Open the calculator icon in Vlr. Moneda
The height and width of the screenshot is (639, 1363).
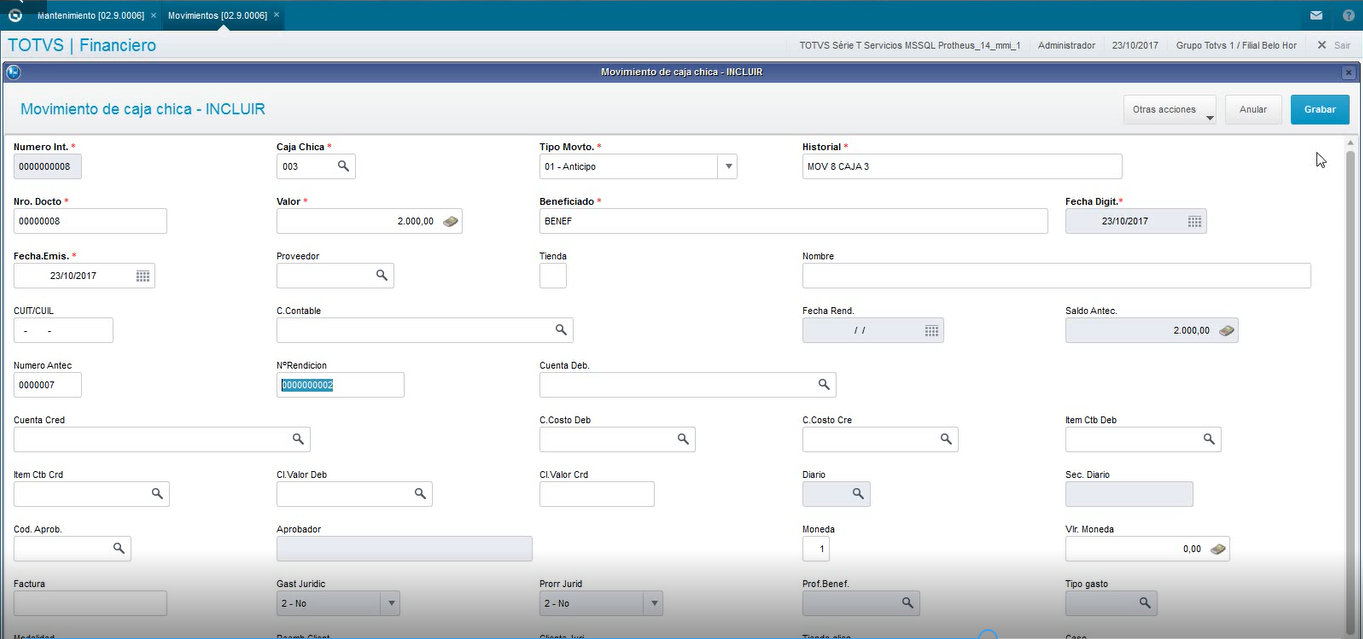1217,549
